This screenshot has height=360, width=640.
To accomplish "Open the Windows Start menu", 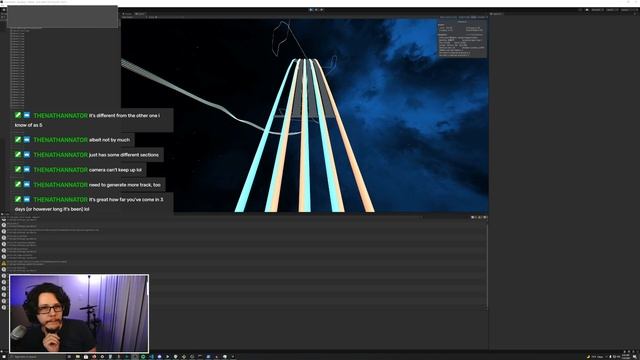I will (4, 357).
